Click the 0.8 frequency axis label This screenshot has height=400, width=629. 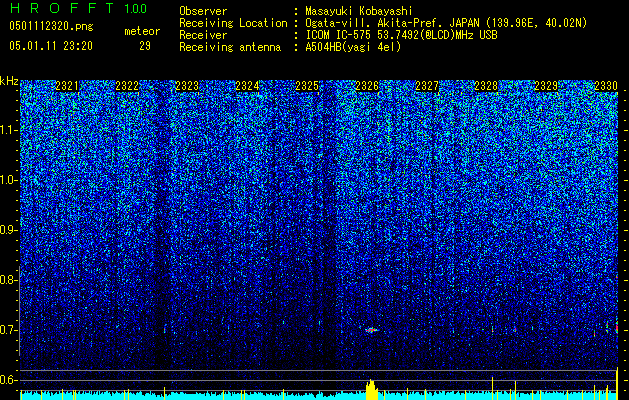click(x=8, y=280)
